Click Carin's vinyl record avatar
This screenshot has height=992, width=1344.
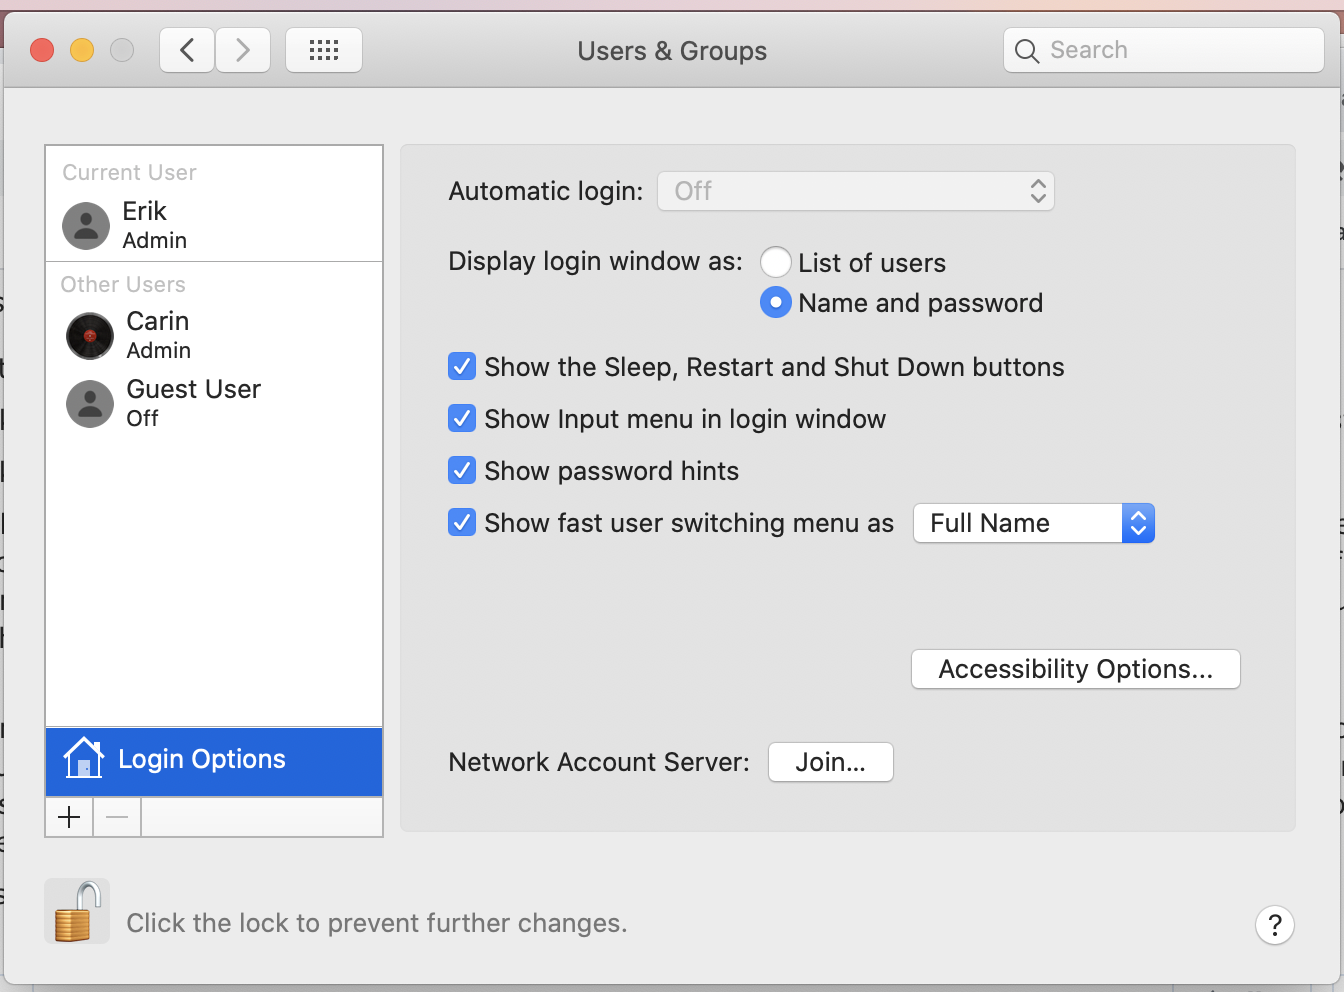click(90, 336)
